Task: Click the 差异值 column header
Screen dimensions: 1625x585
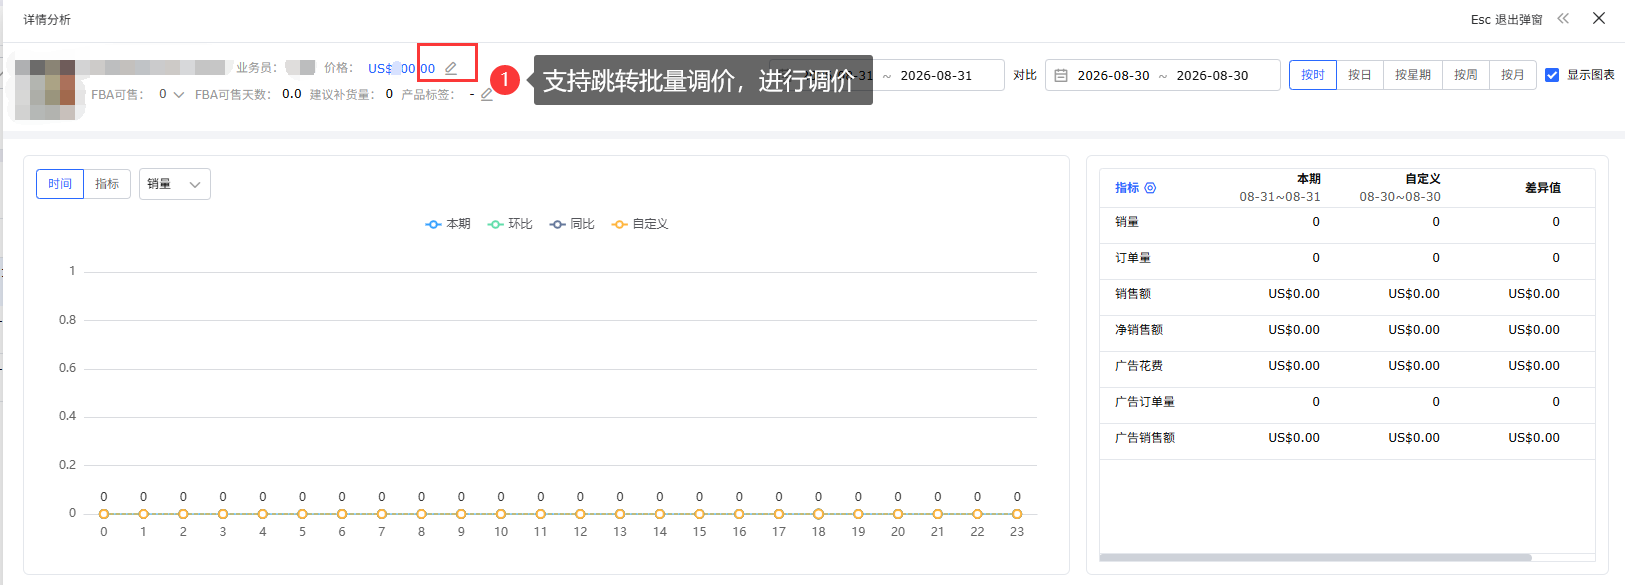Action: pyautogui.click(x=1543, y=188)
